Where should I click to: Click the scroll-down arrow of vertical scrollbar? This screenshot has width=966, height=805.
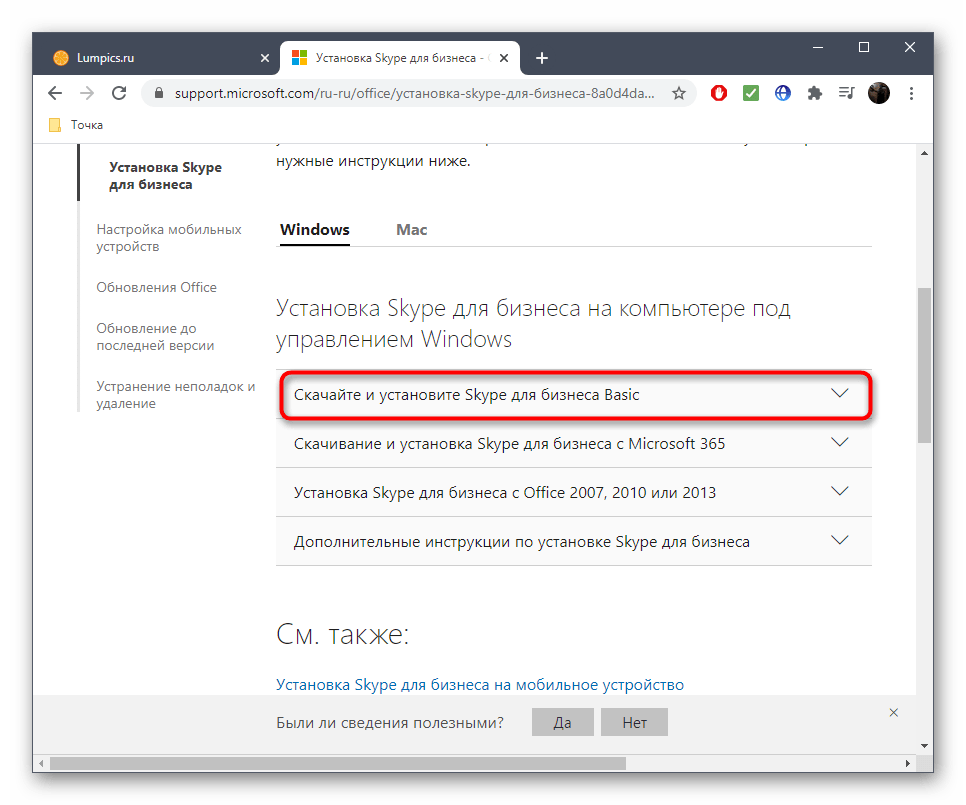(x=924, y=746)
